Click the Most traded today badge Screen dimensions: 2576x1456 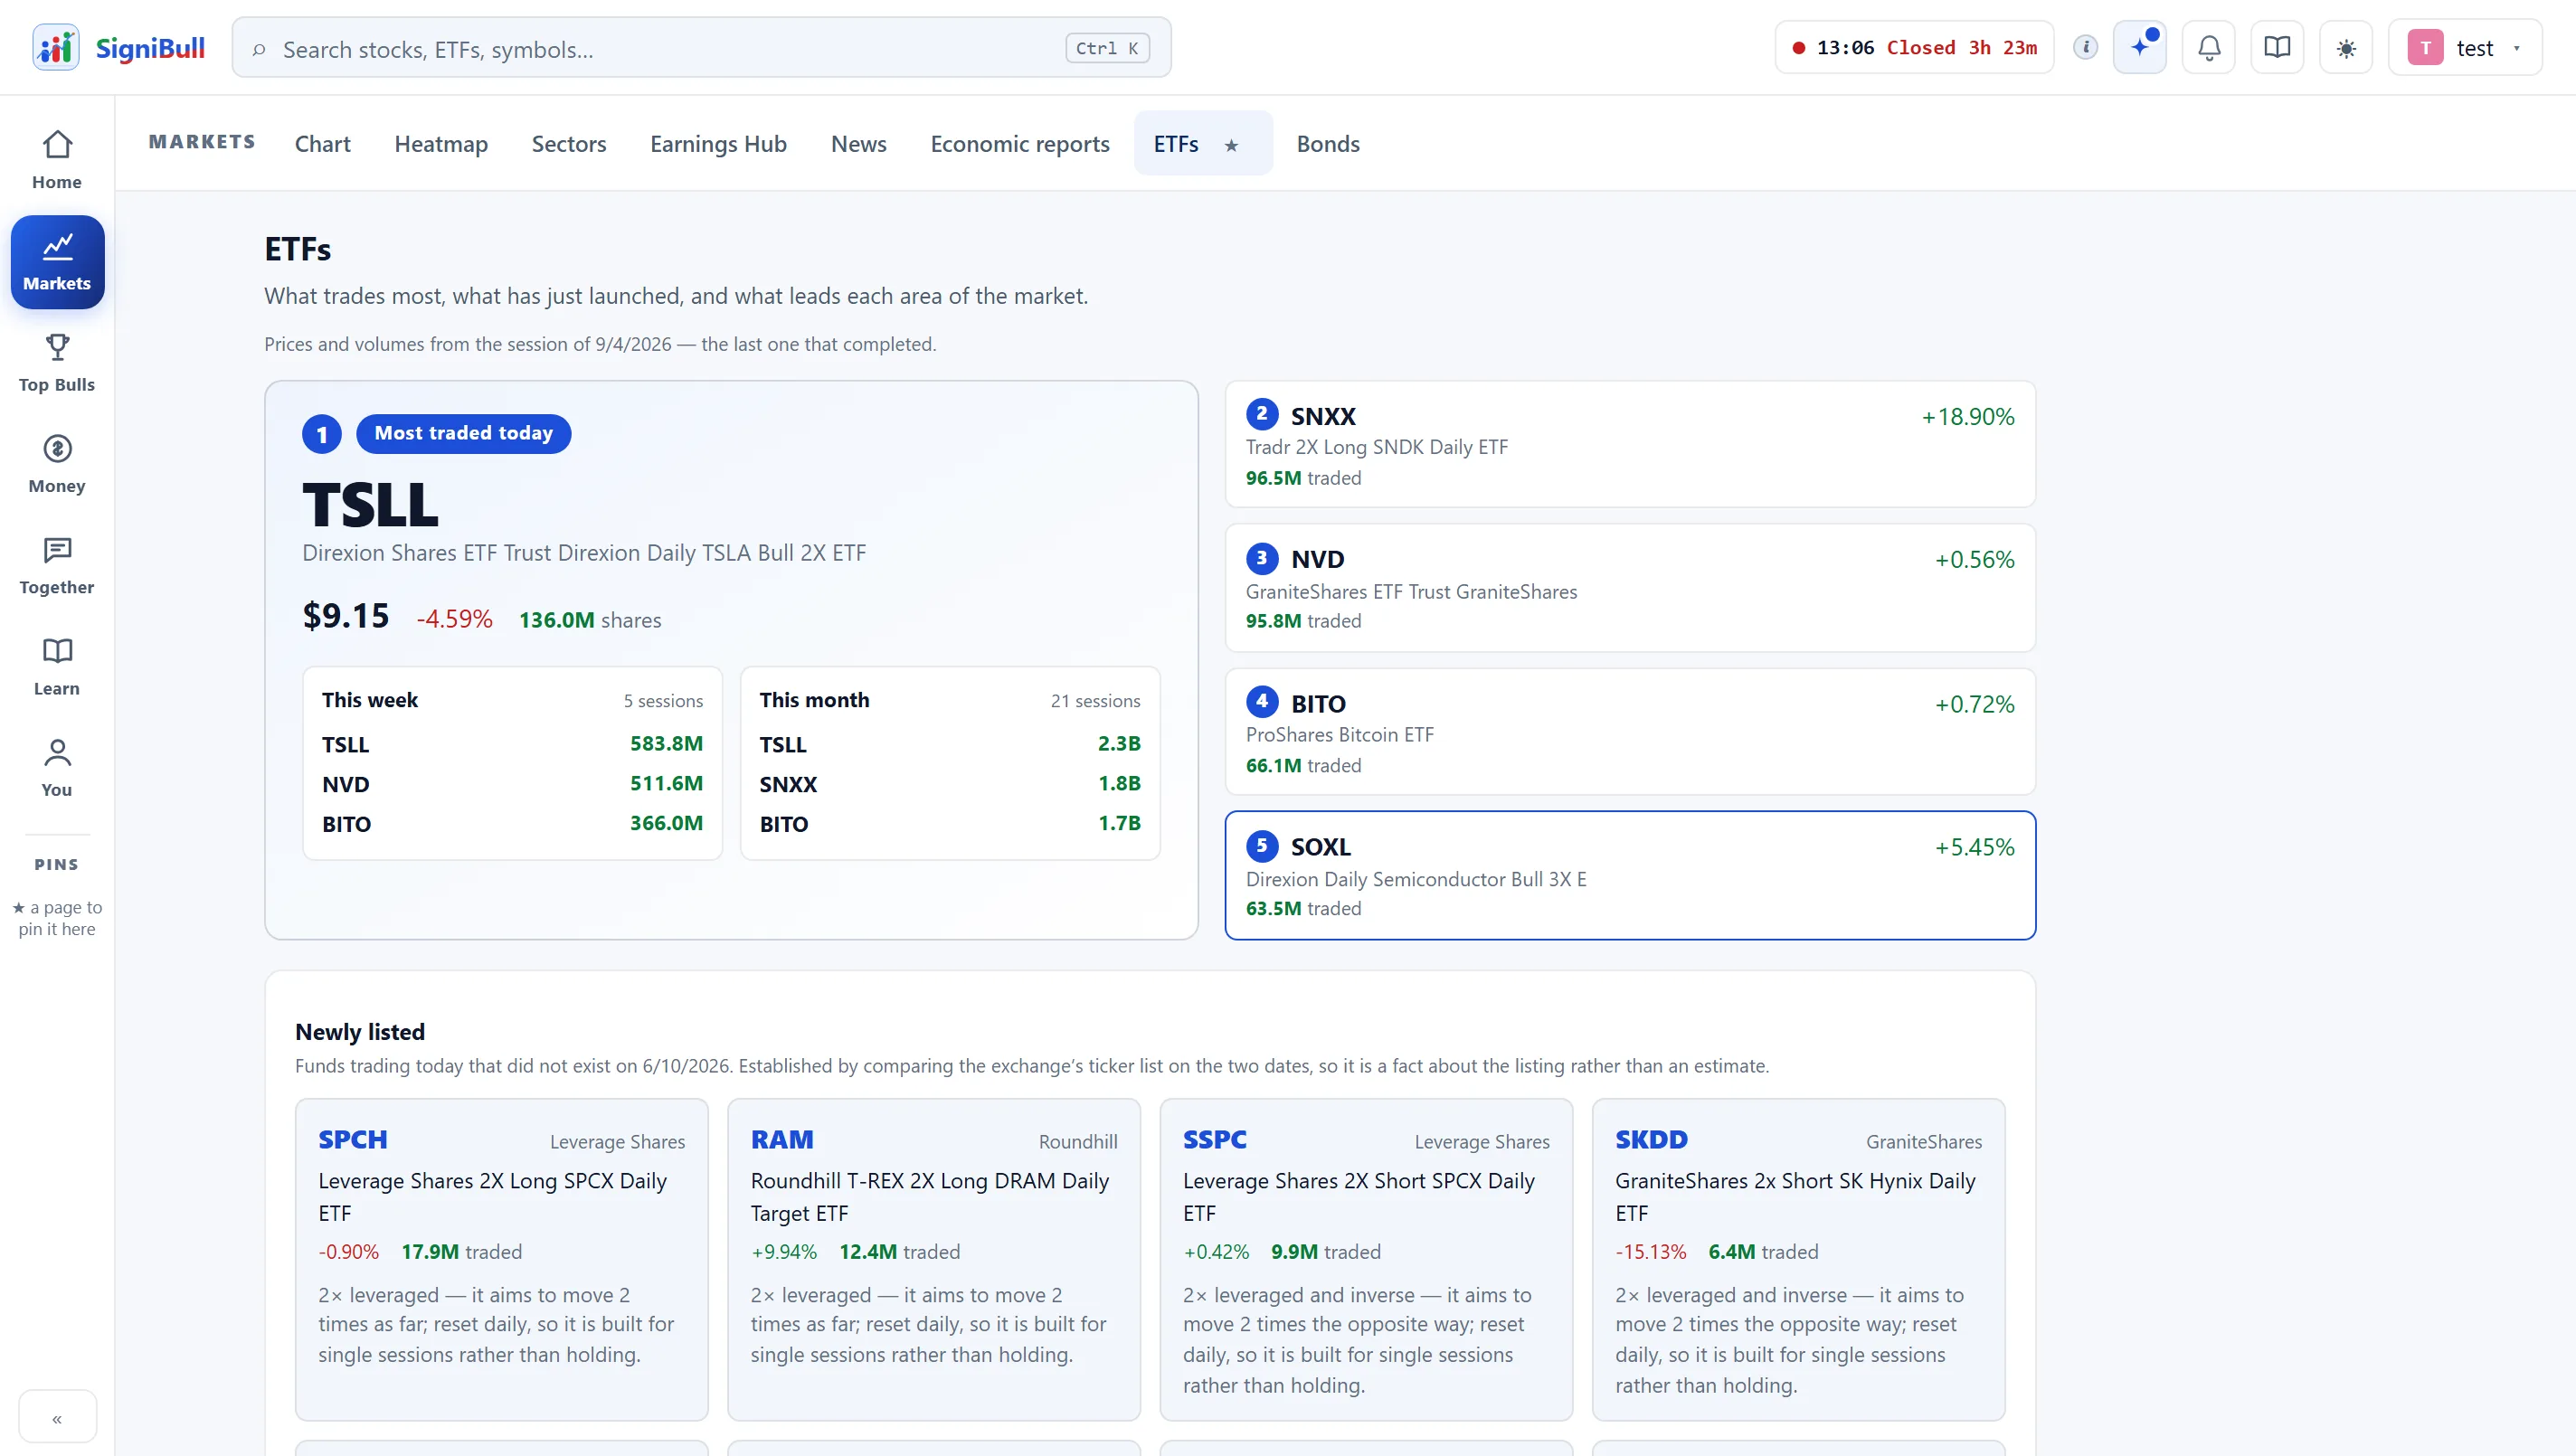[x=463, y=433]
